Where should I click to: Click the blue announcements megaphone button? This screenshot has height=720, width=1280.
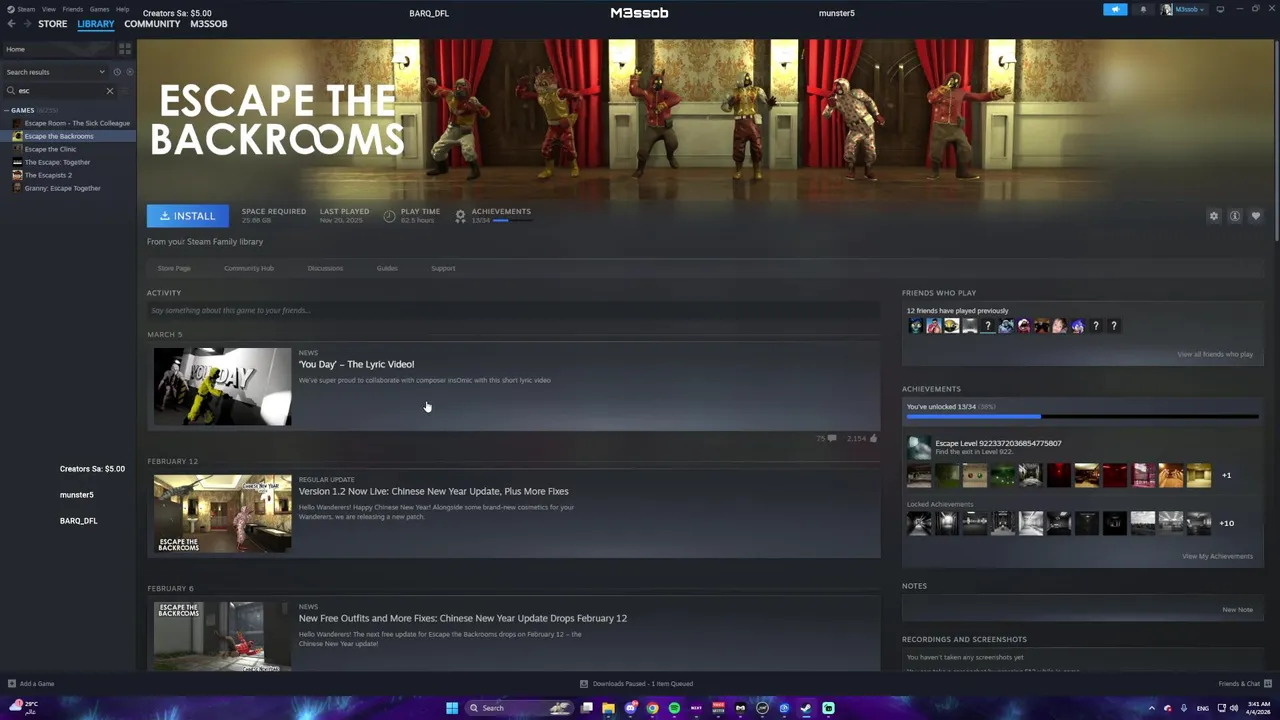click(x=1115, y=10)
